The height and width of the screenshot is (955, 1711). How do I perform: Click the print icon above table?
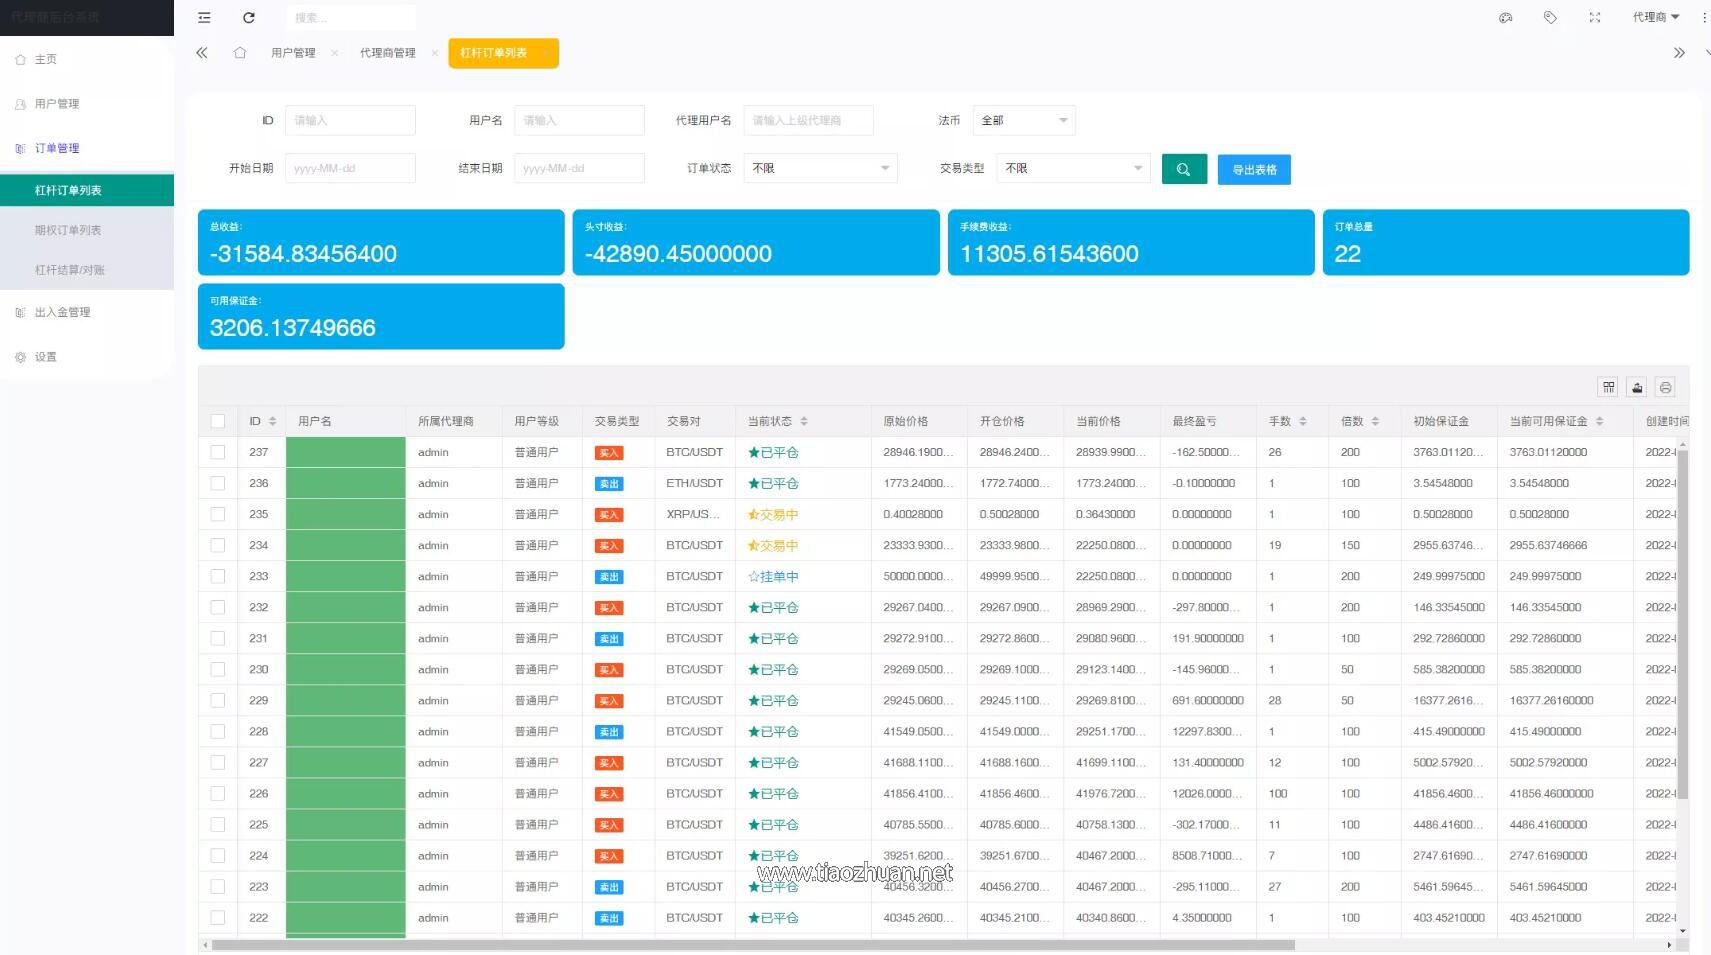(x=1665, y=387)
